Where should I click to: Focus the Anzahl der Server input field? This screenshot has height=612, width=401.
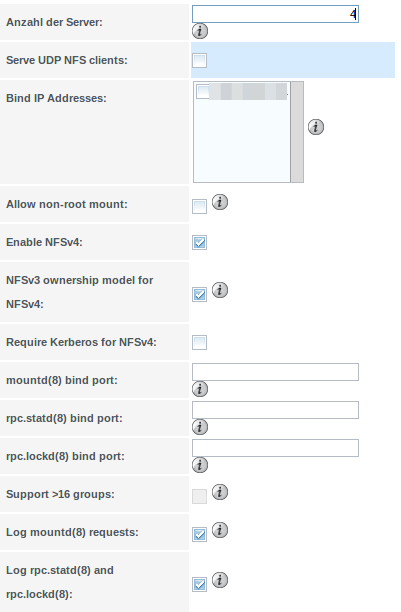tap(275, 14)
